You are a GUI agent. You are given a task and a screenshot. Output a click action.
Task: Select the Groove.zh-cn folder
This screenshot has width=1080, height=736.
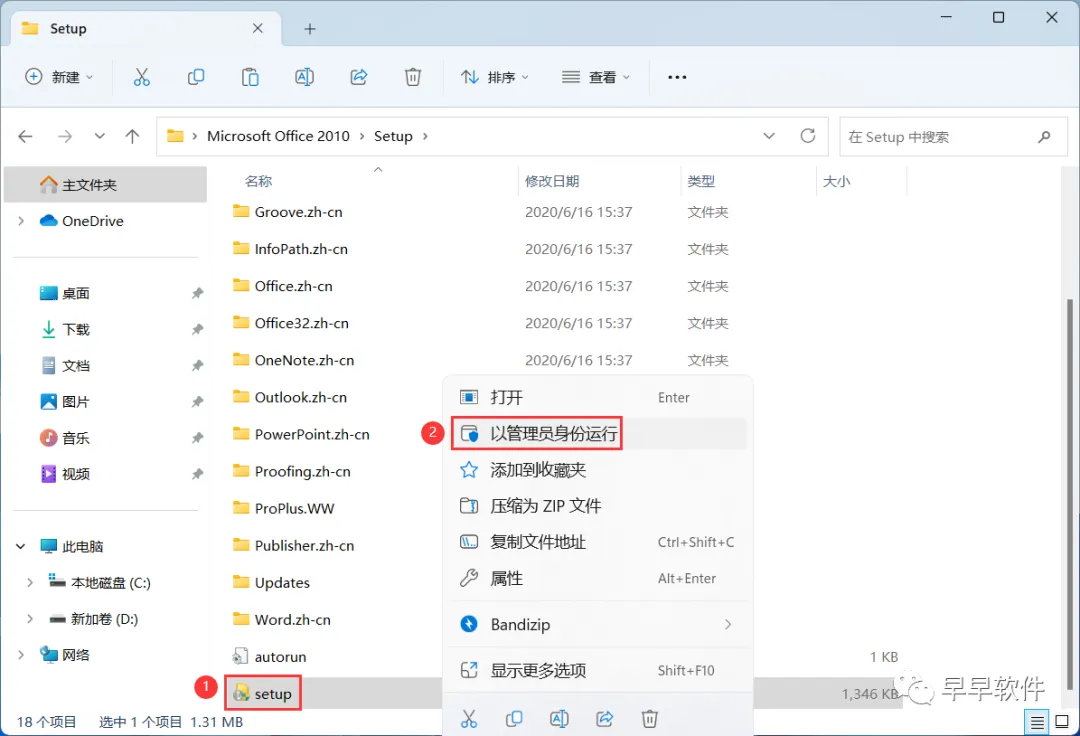coord(298,212)
